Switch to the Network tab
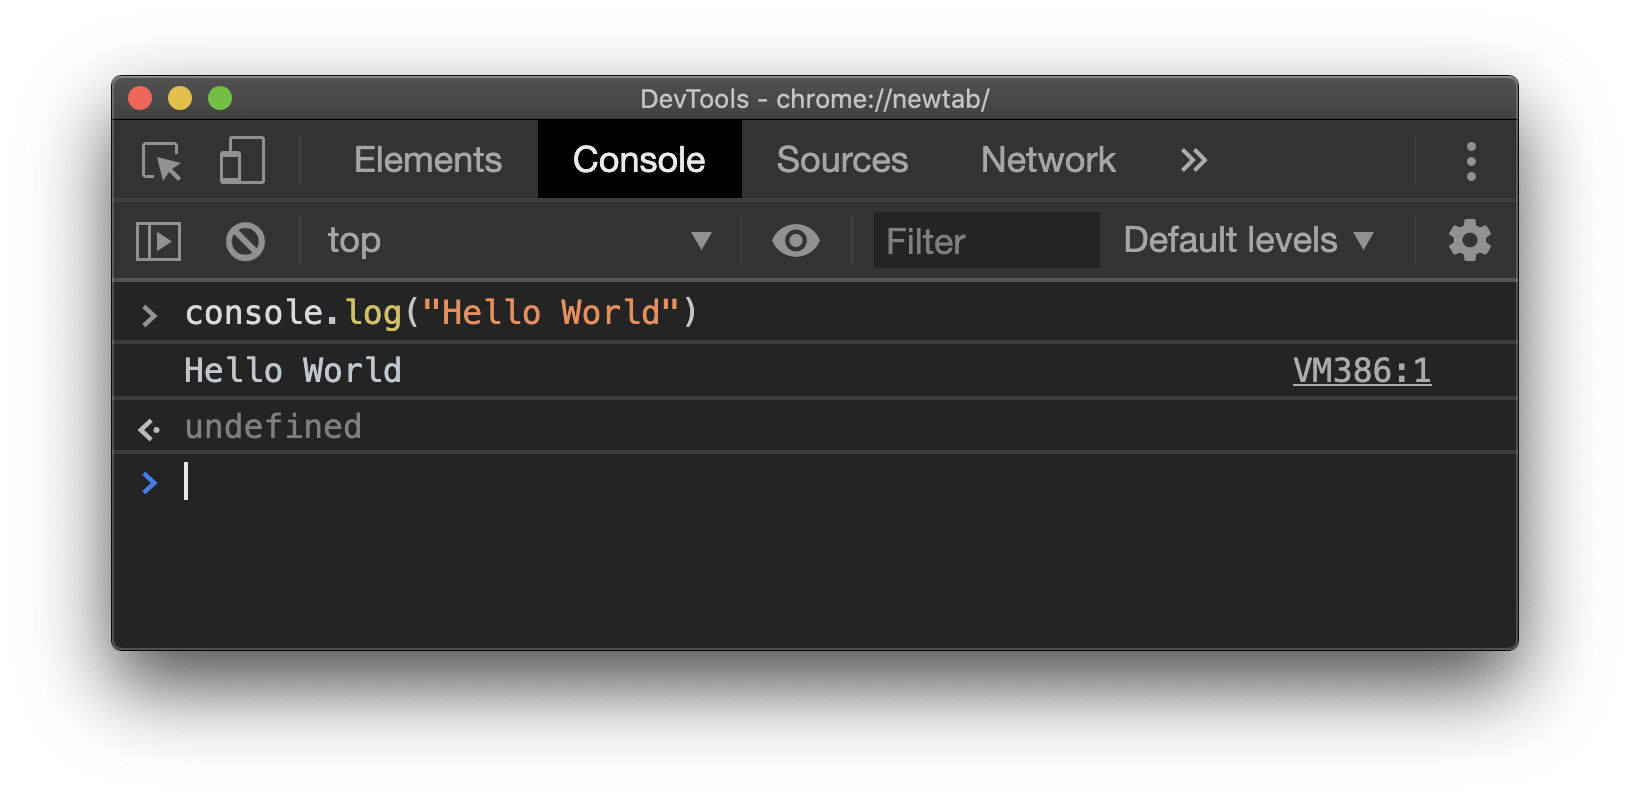This screenshot has height=798, width=1630. point(1047,160)
